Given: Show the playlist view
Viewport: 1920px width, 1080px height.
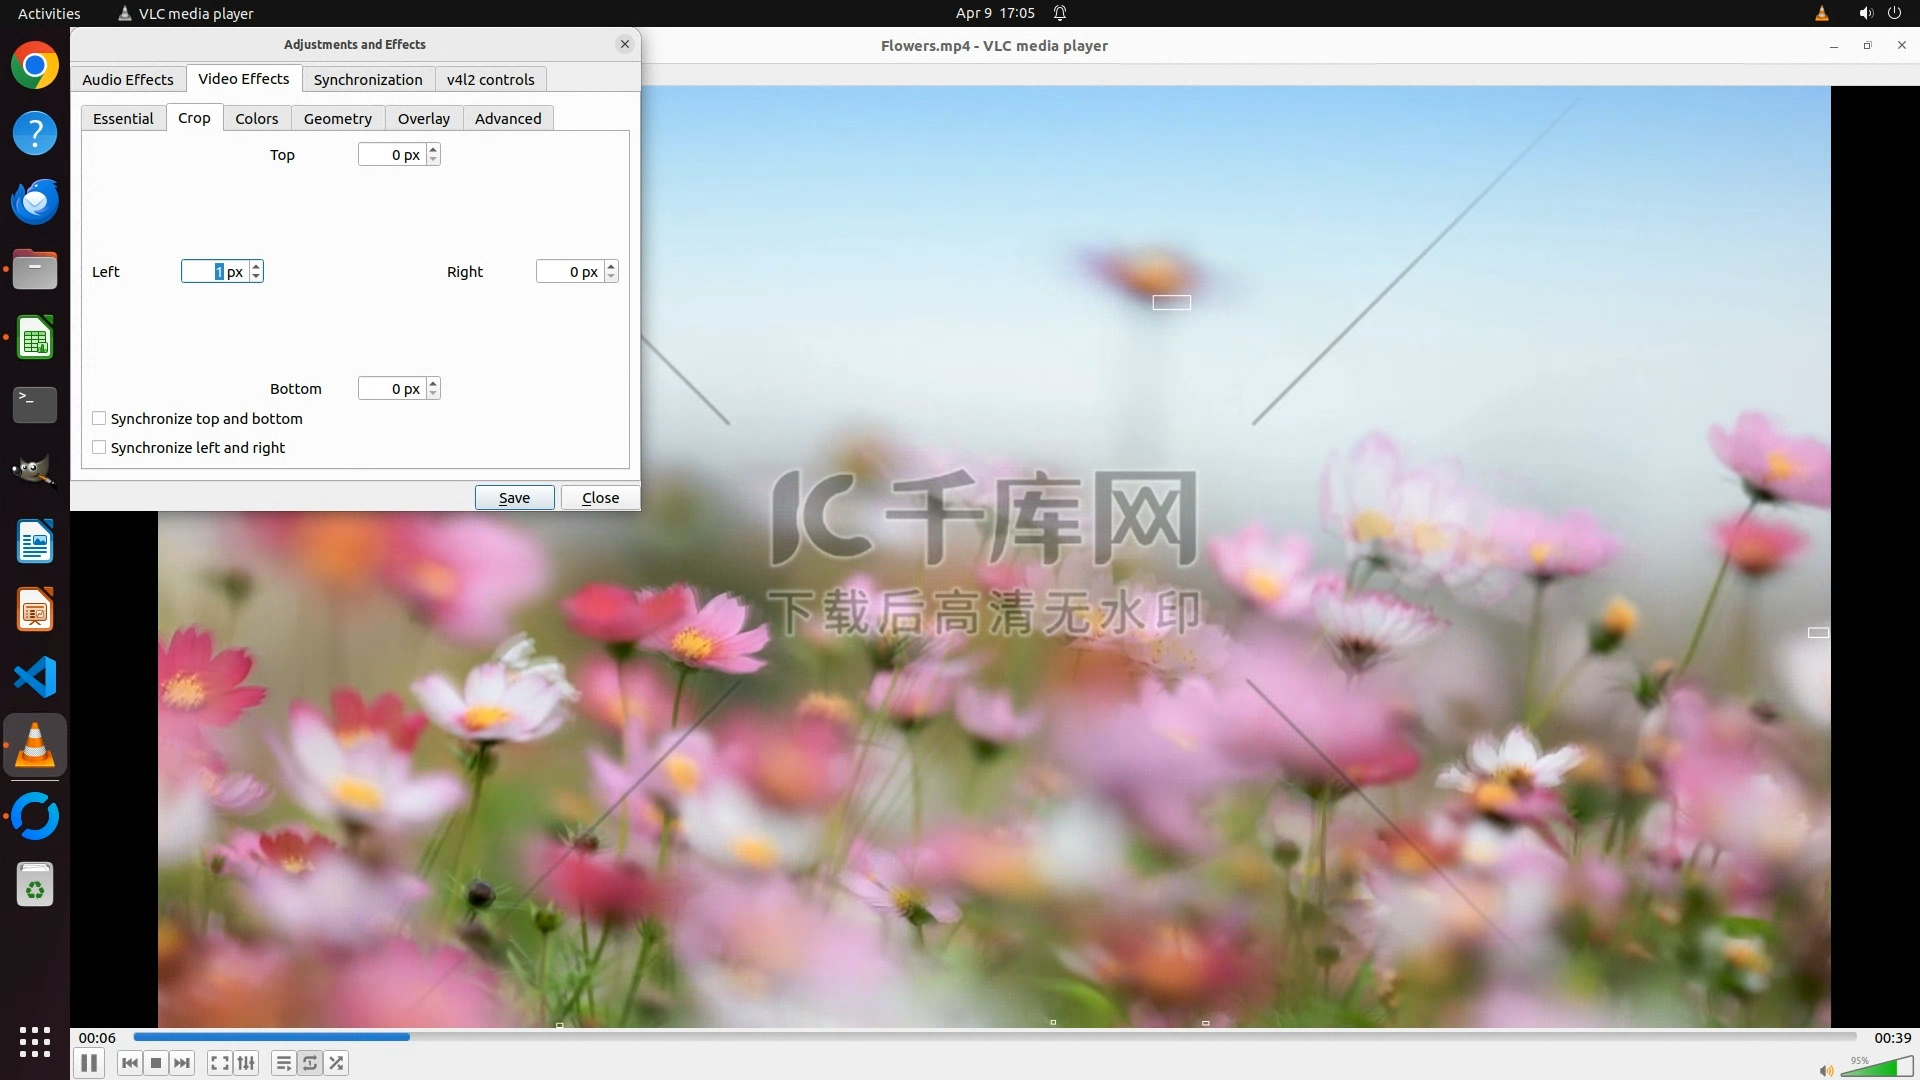Looking at the screenshot, I should pos(284,1063).
